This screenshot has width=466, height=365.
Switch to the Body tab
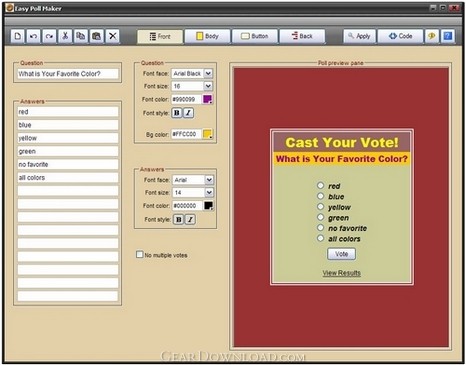tap(207, 36)
